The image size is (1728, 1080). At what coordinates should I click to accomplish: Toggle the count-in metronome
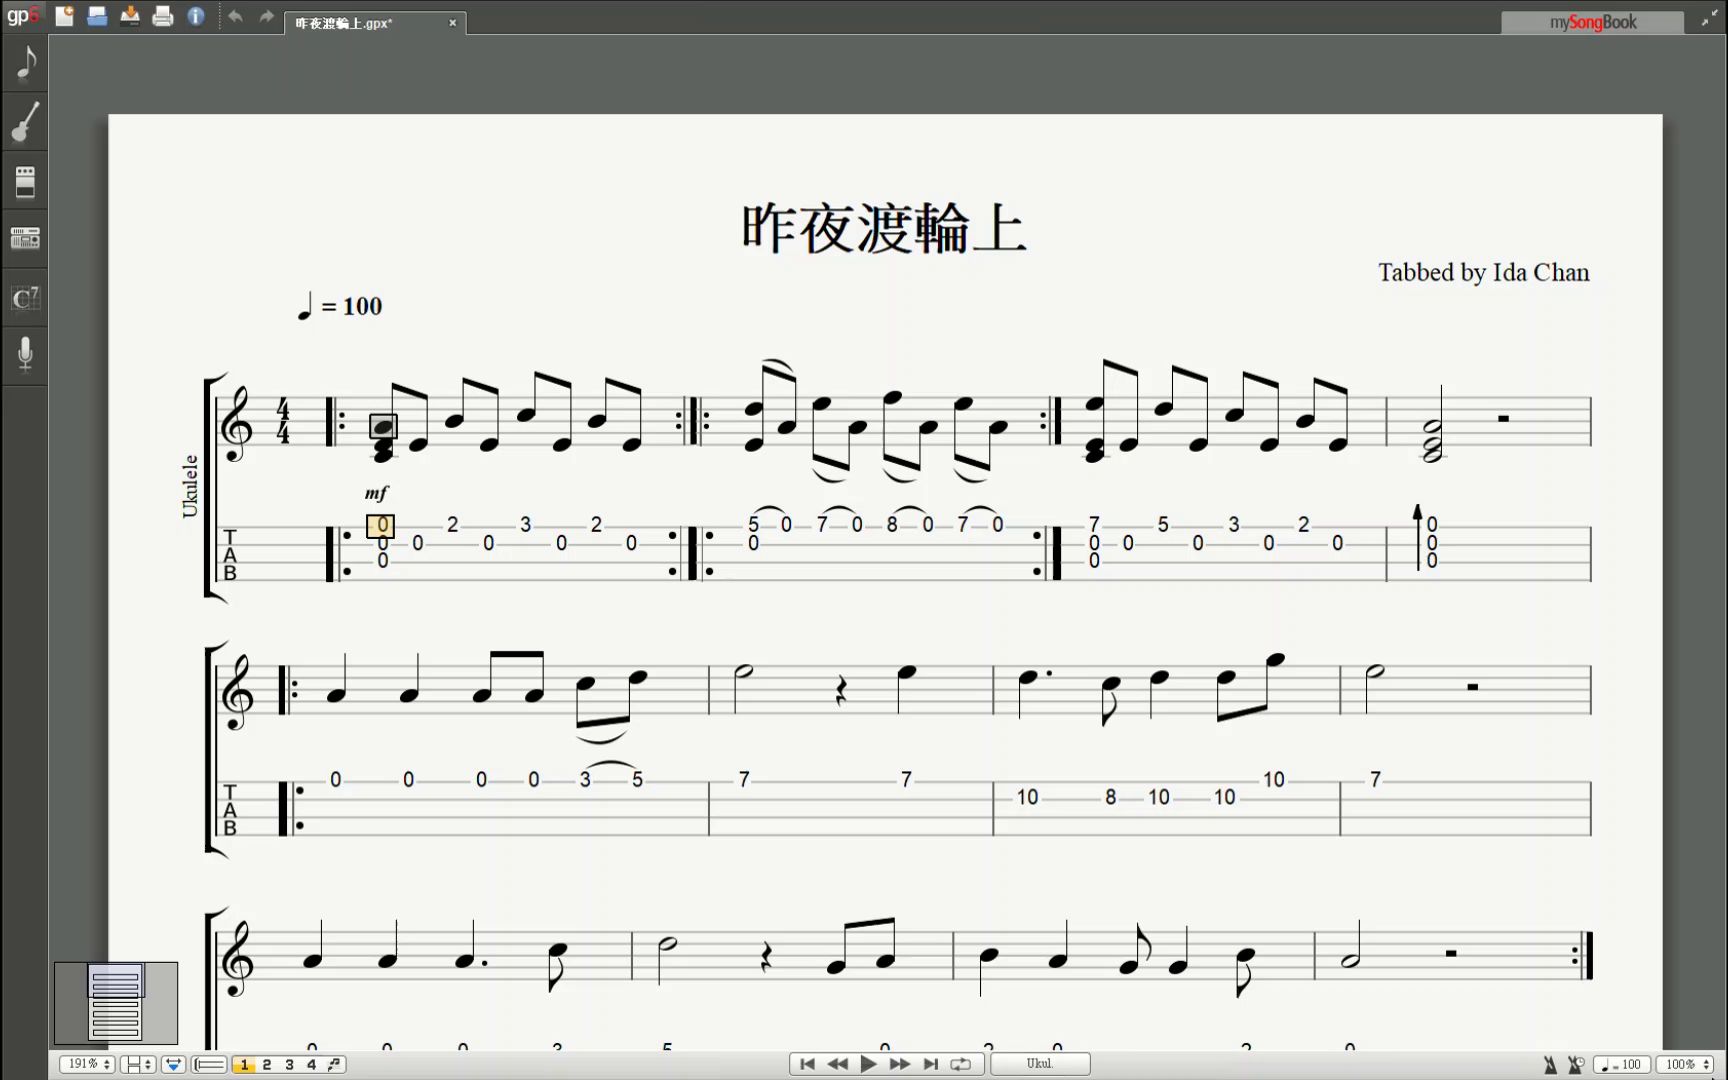coord(1576,1065)
